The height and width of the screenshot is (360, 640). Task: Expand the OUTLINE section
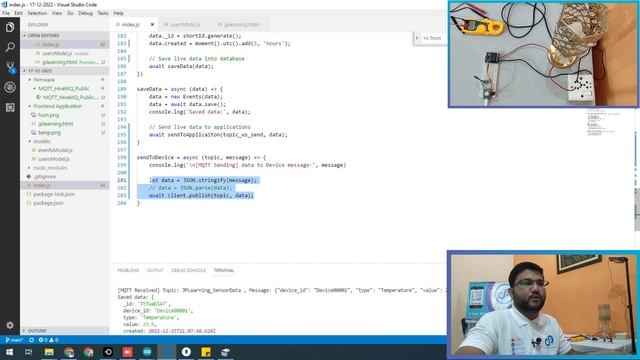click(24, 331)
